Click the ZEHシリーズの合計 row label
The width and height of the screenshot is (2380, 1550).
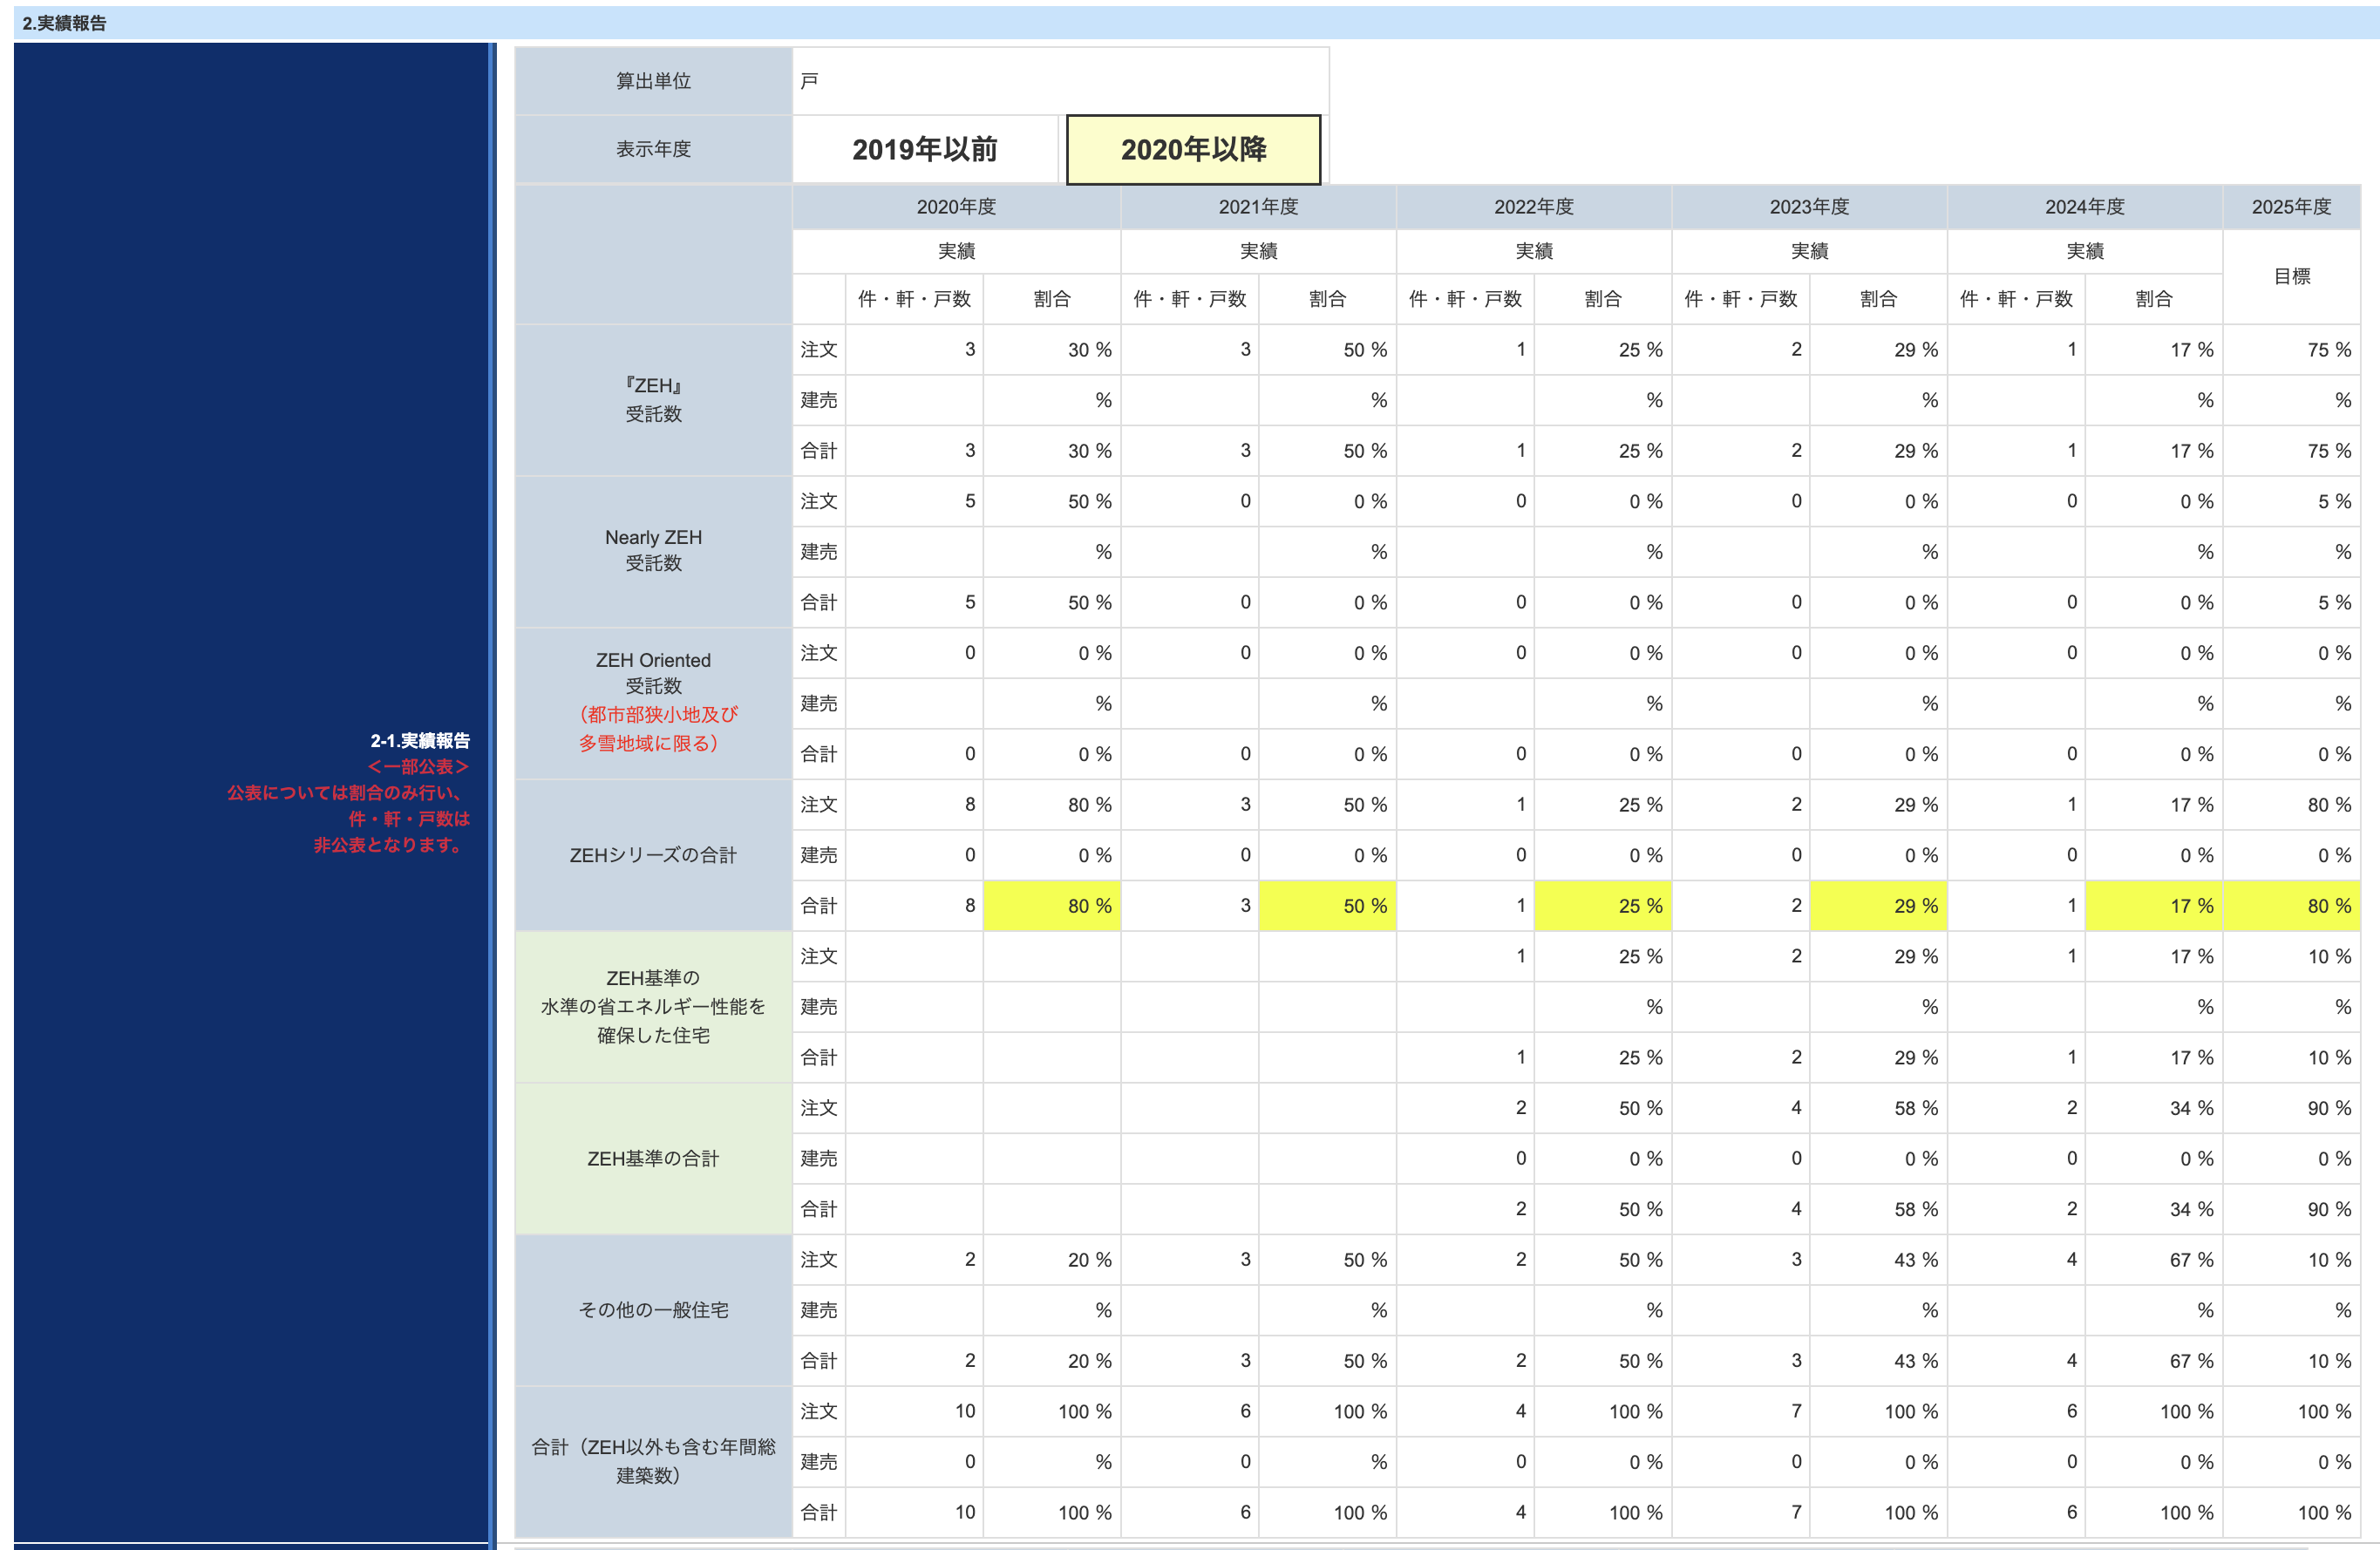tap(653, 855)
